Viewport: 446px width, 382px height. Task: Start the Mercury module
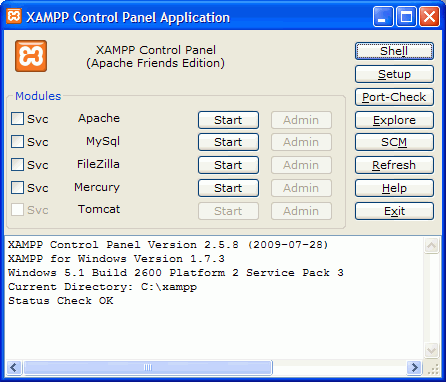tap(228, 188)
